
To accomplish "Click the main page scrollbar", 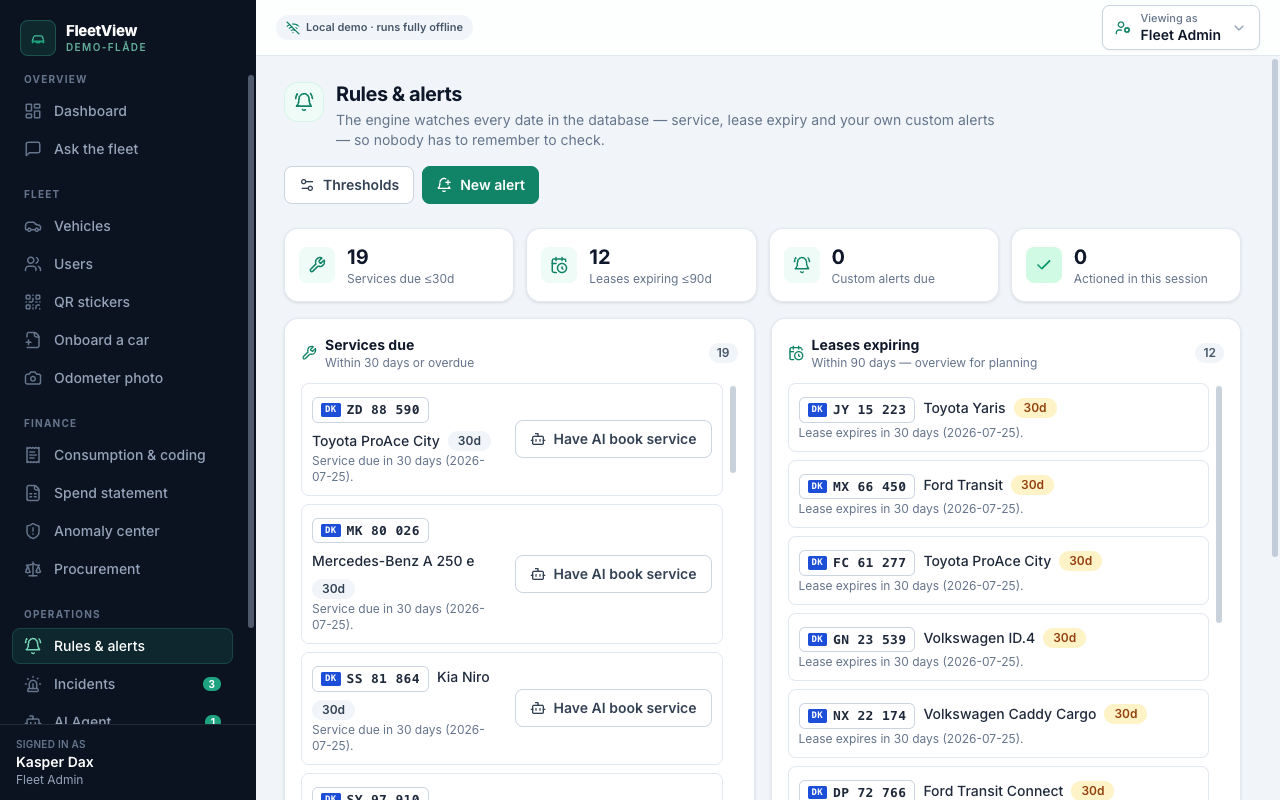I will pos(1274,308).
